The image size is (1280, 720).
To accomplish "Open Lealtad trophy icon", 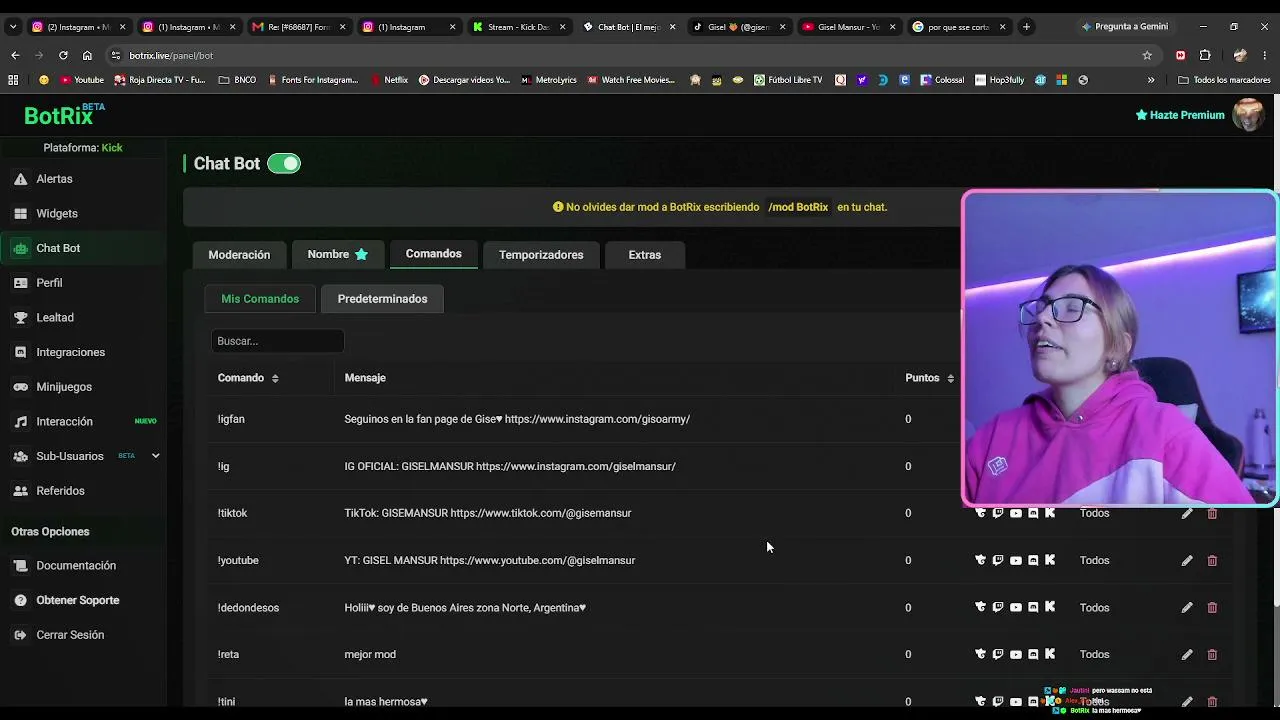I will [x=20, y=318].
